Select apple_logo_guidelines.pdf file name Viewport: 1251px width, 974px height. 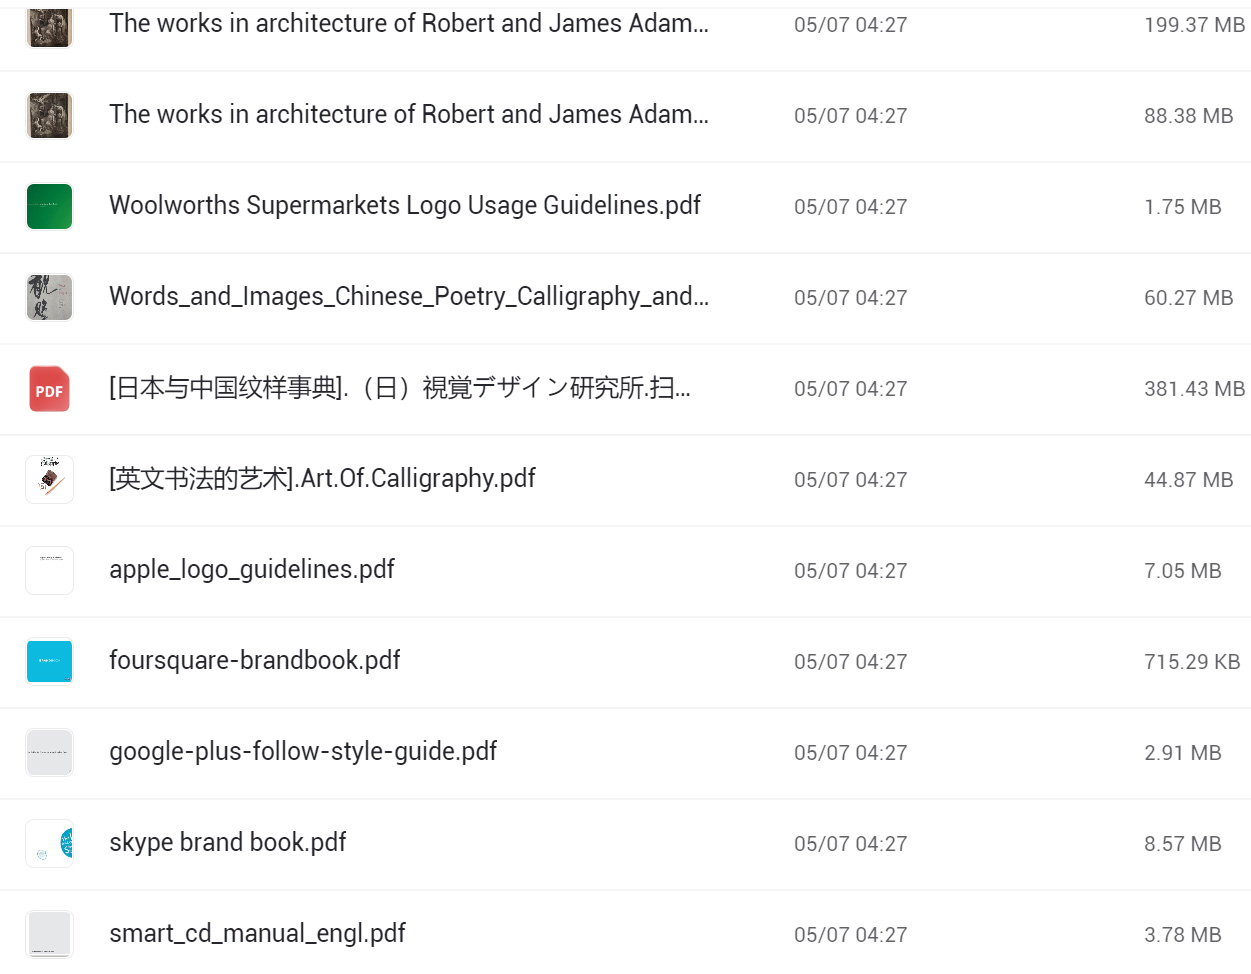252,570
